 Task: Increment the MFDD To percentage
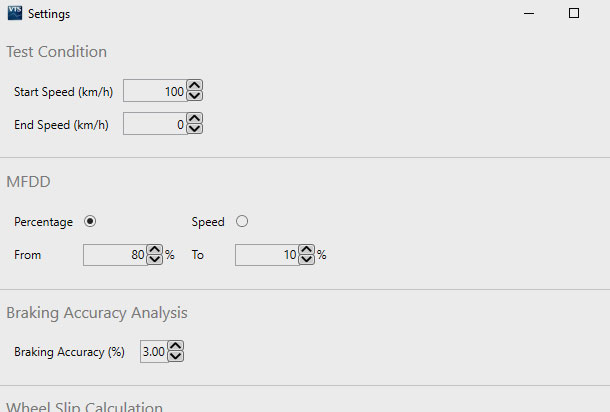pos(307,250)
